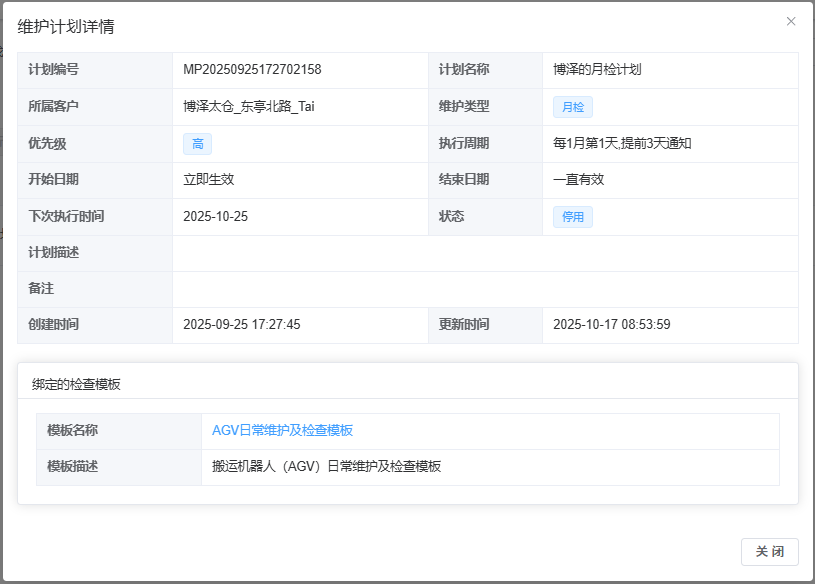
Task: Select the plan number MP20250925172702158
Action: [252, 70]
